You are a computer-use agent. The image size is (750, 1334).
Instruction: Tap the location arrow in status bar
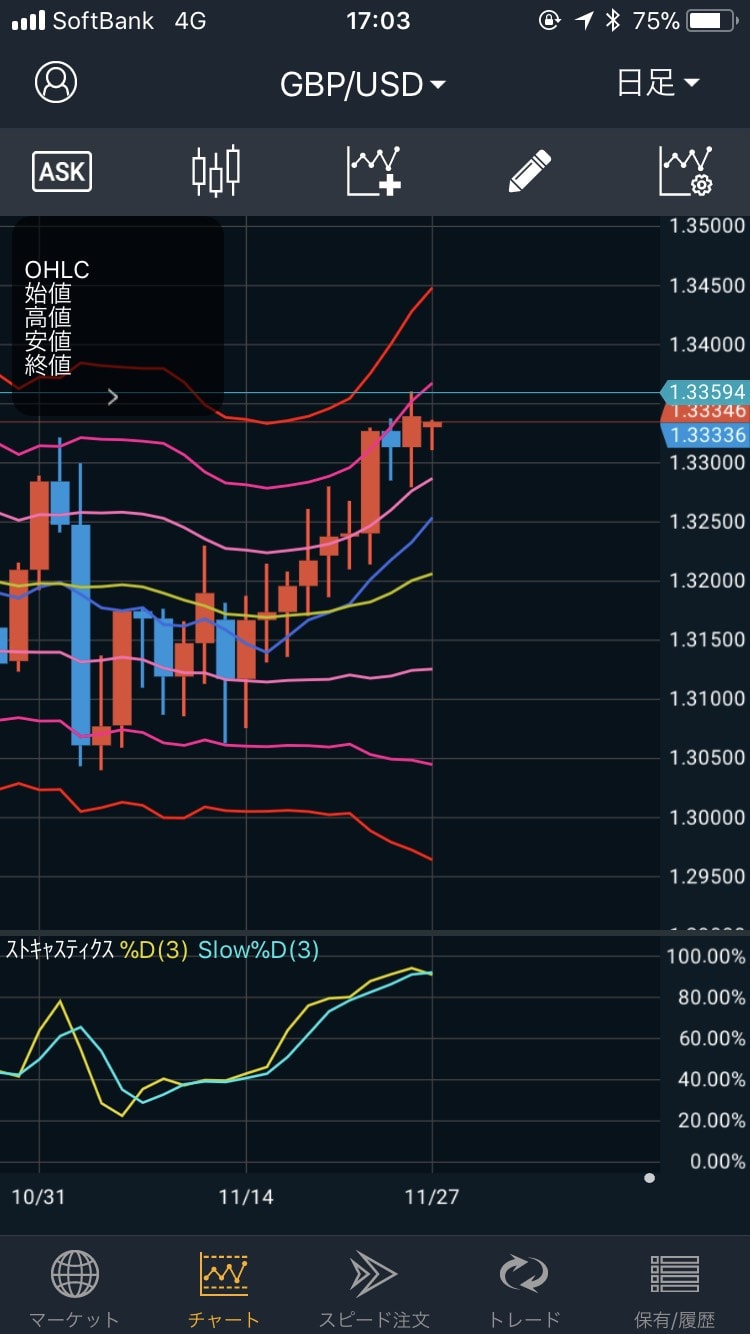click(584, 20)
